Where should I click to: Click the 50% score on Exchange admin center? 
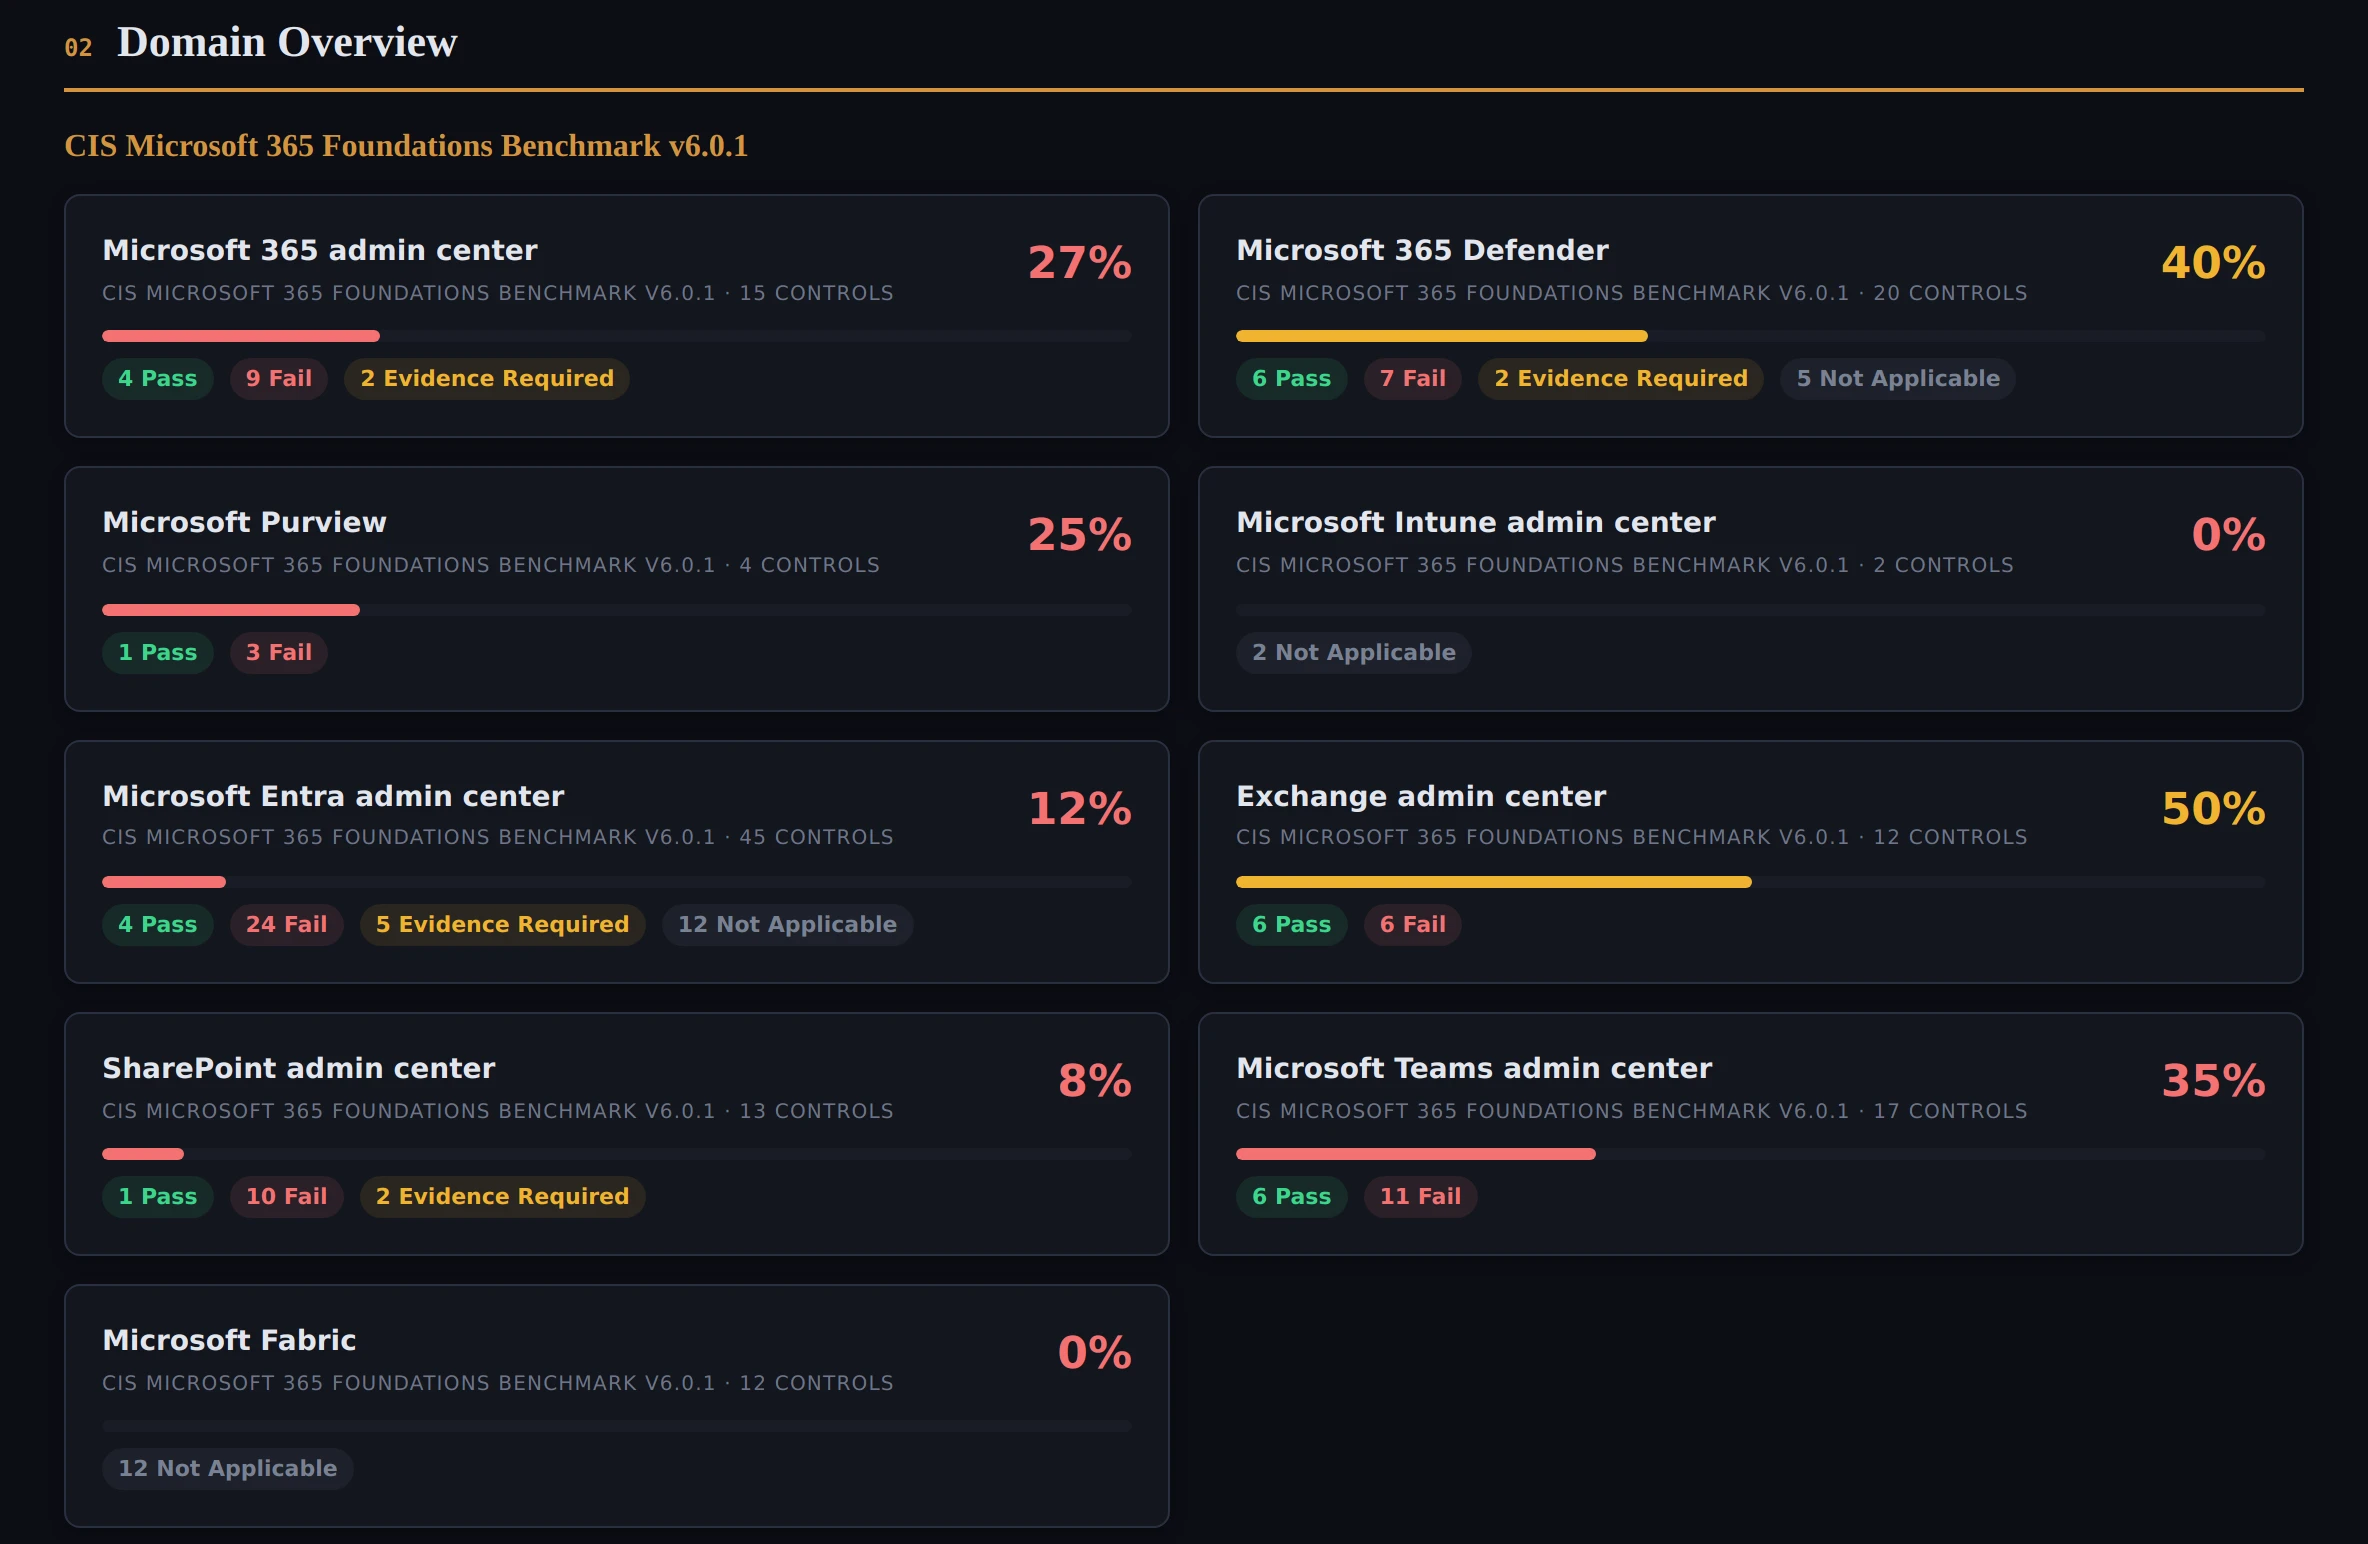coord(2213,810)
